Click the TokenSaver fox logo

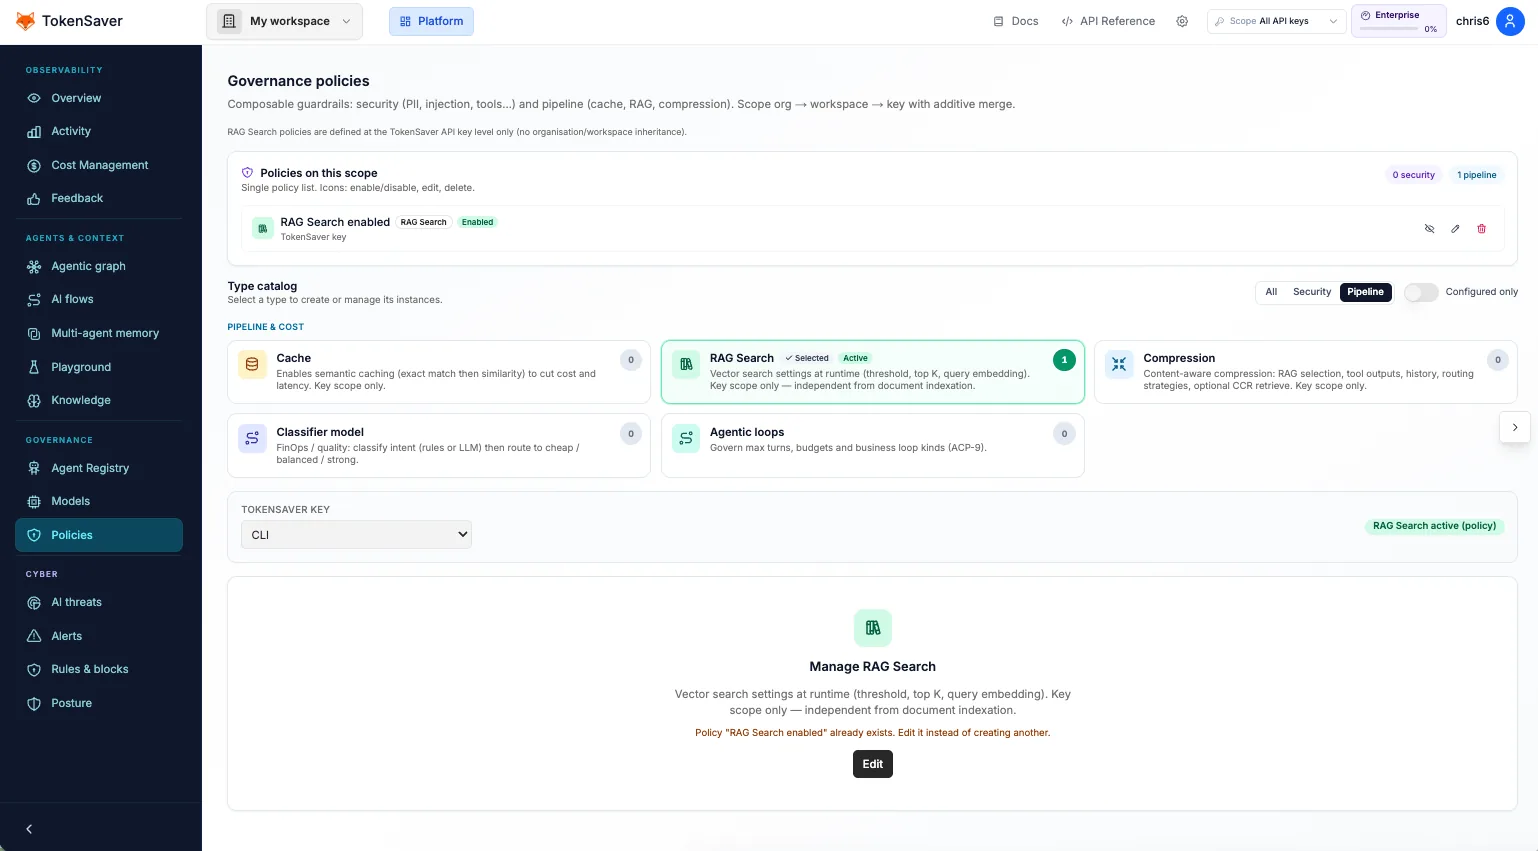coord(25,21)
